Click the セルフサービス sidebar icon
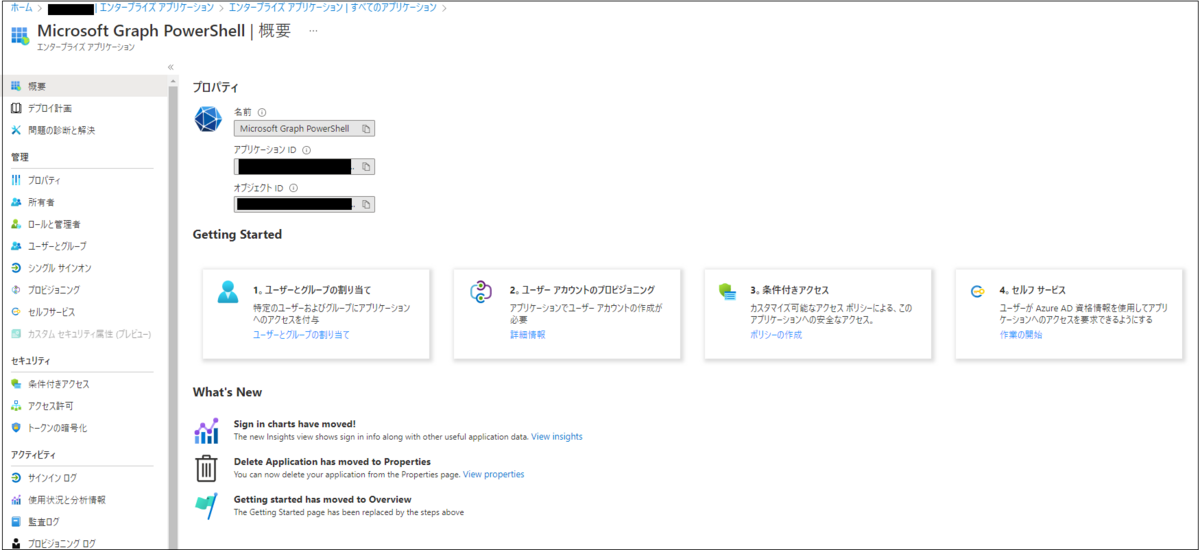This screenshot has width=1200, height=550. click(16, 312)
